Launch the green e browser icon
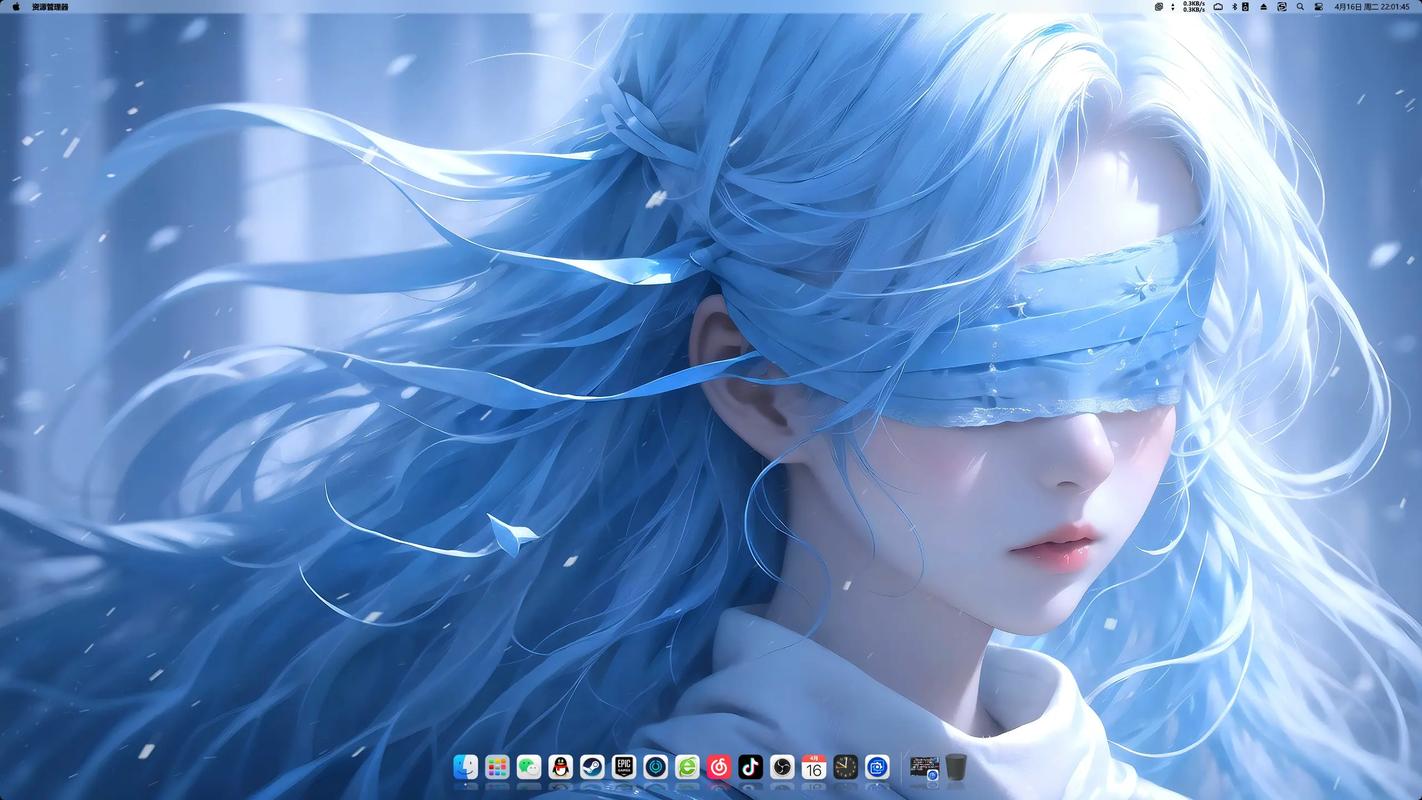Viewport: 1422px width, 800px height. coord(687,767)
